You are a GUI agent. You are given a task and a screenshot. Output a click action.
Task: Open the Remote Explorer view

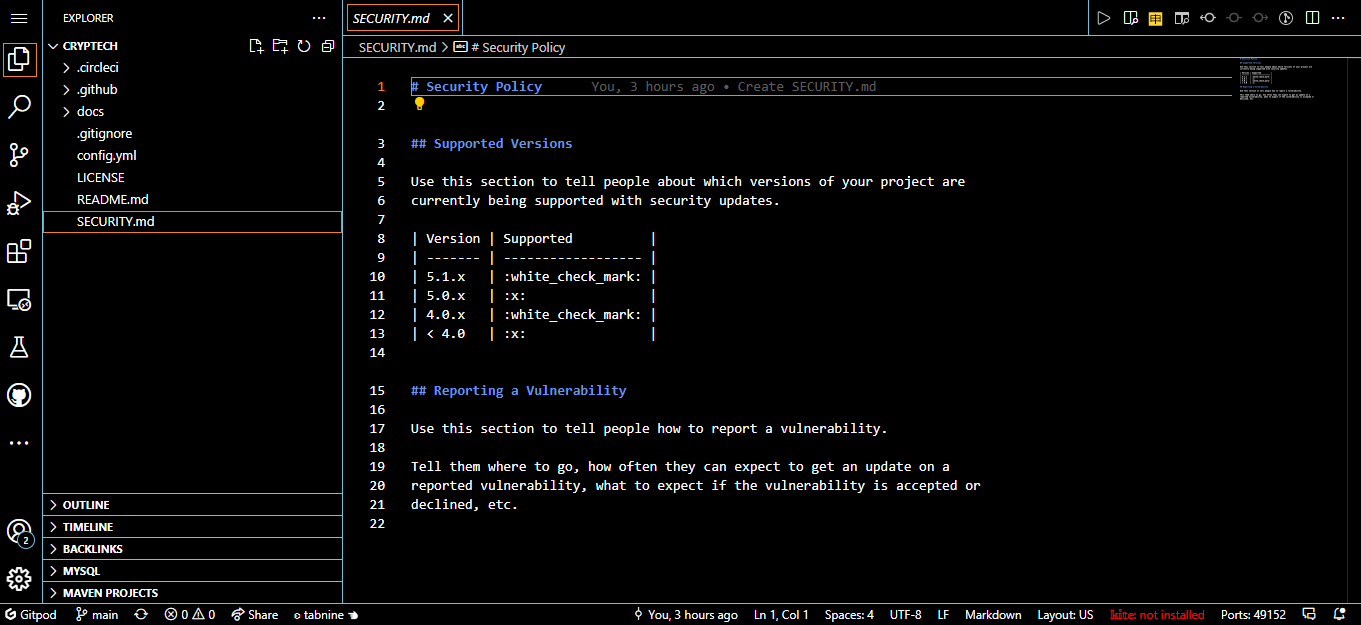19,299
